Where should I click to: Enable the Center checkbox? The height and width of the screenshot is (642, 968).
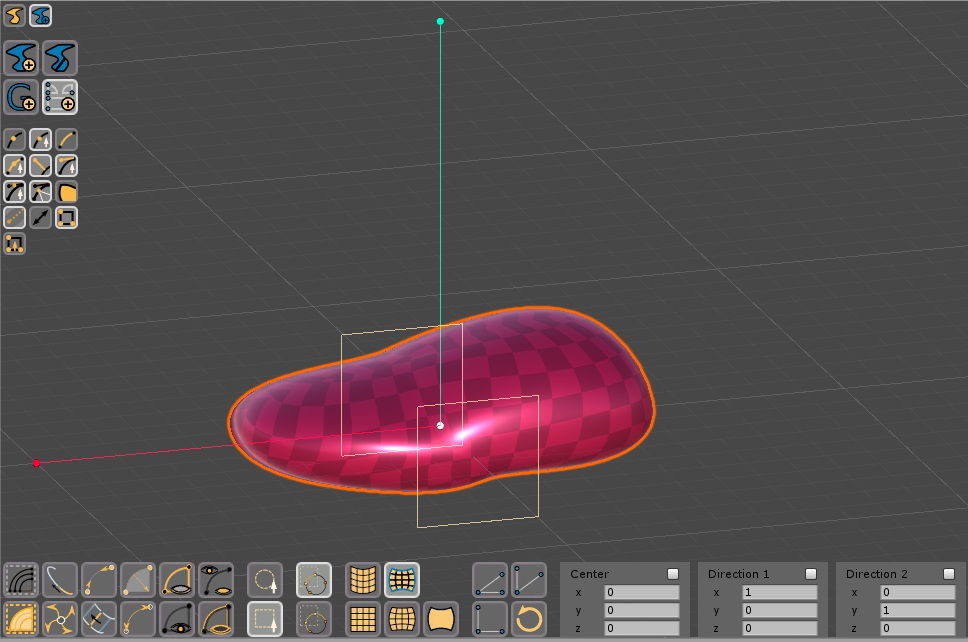click(673, 574)
